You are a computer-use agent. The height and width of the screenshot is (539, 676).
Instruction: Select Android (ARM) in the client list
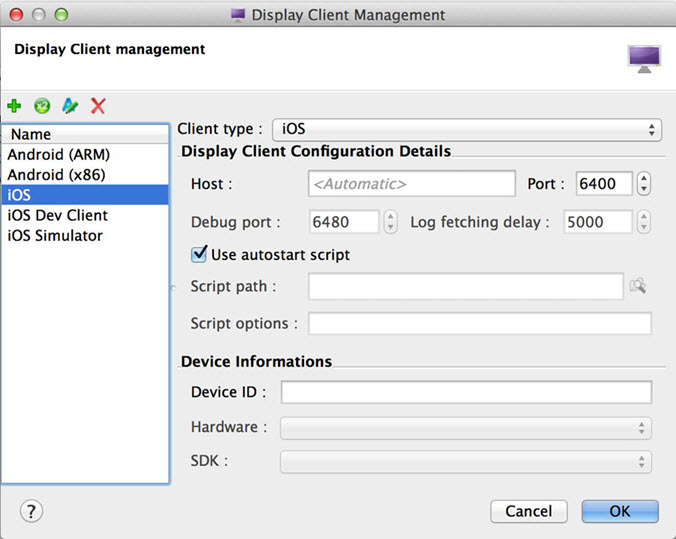85,154
